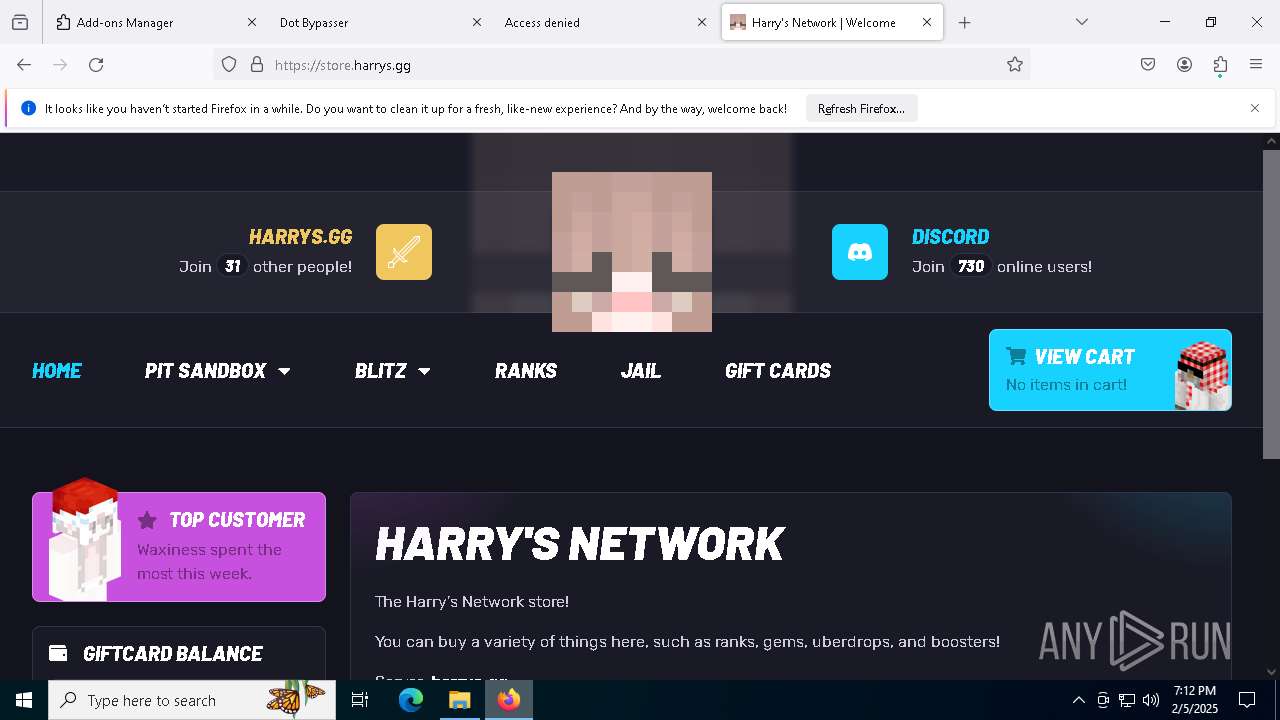Click the yellow sword server icon
Viewport: 1280px width, 720px height.
click(x=404, y=252)
